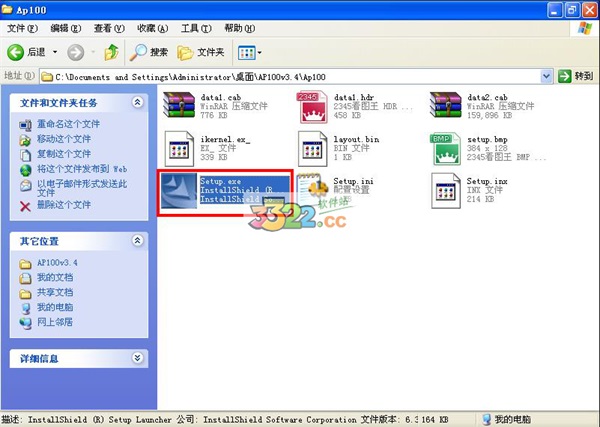This screenshot has height=427, width=600.
Task: Select the data2.cab WinRAR archive icon
Action: click(x=445, y=105)
